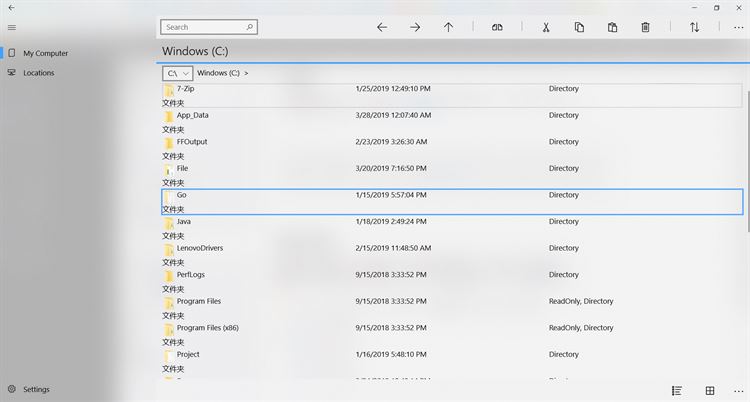The height and width of the screenshot is (402, 750).
Task: Navigate forward using the toolbar right arrow
Action: pos(415,27)
